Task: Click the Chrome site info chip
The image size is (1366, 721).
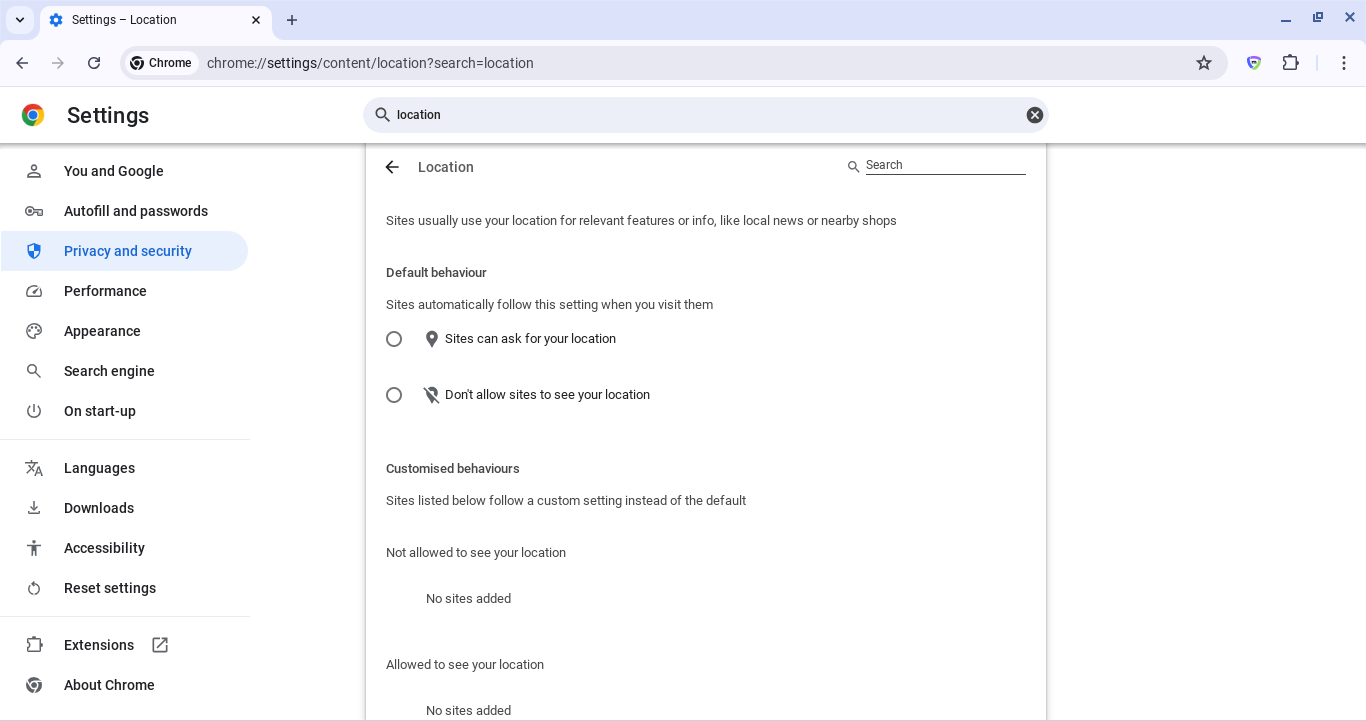Action: tap(161, 63)
